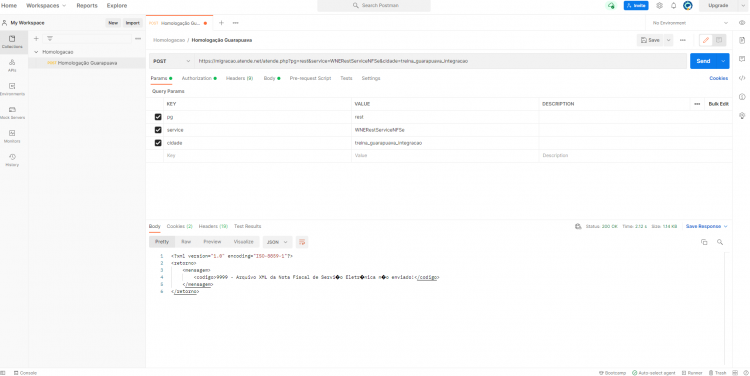Switch to response Headers (19) tab
The height and width of the screenshot is (376, 750).
[213, 226]
